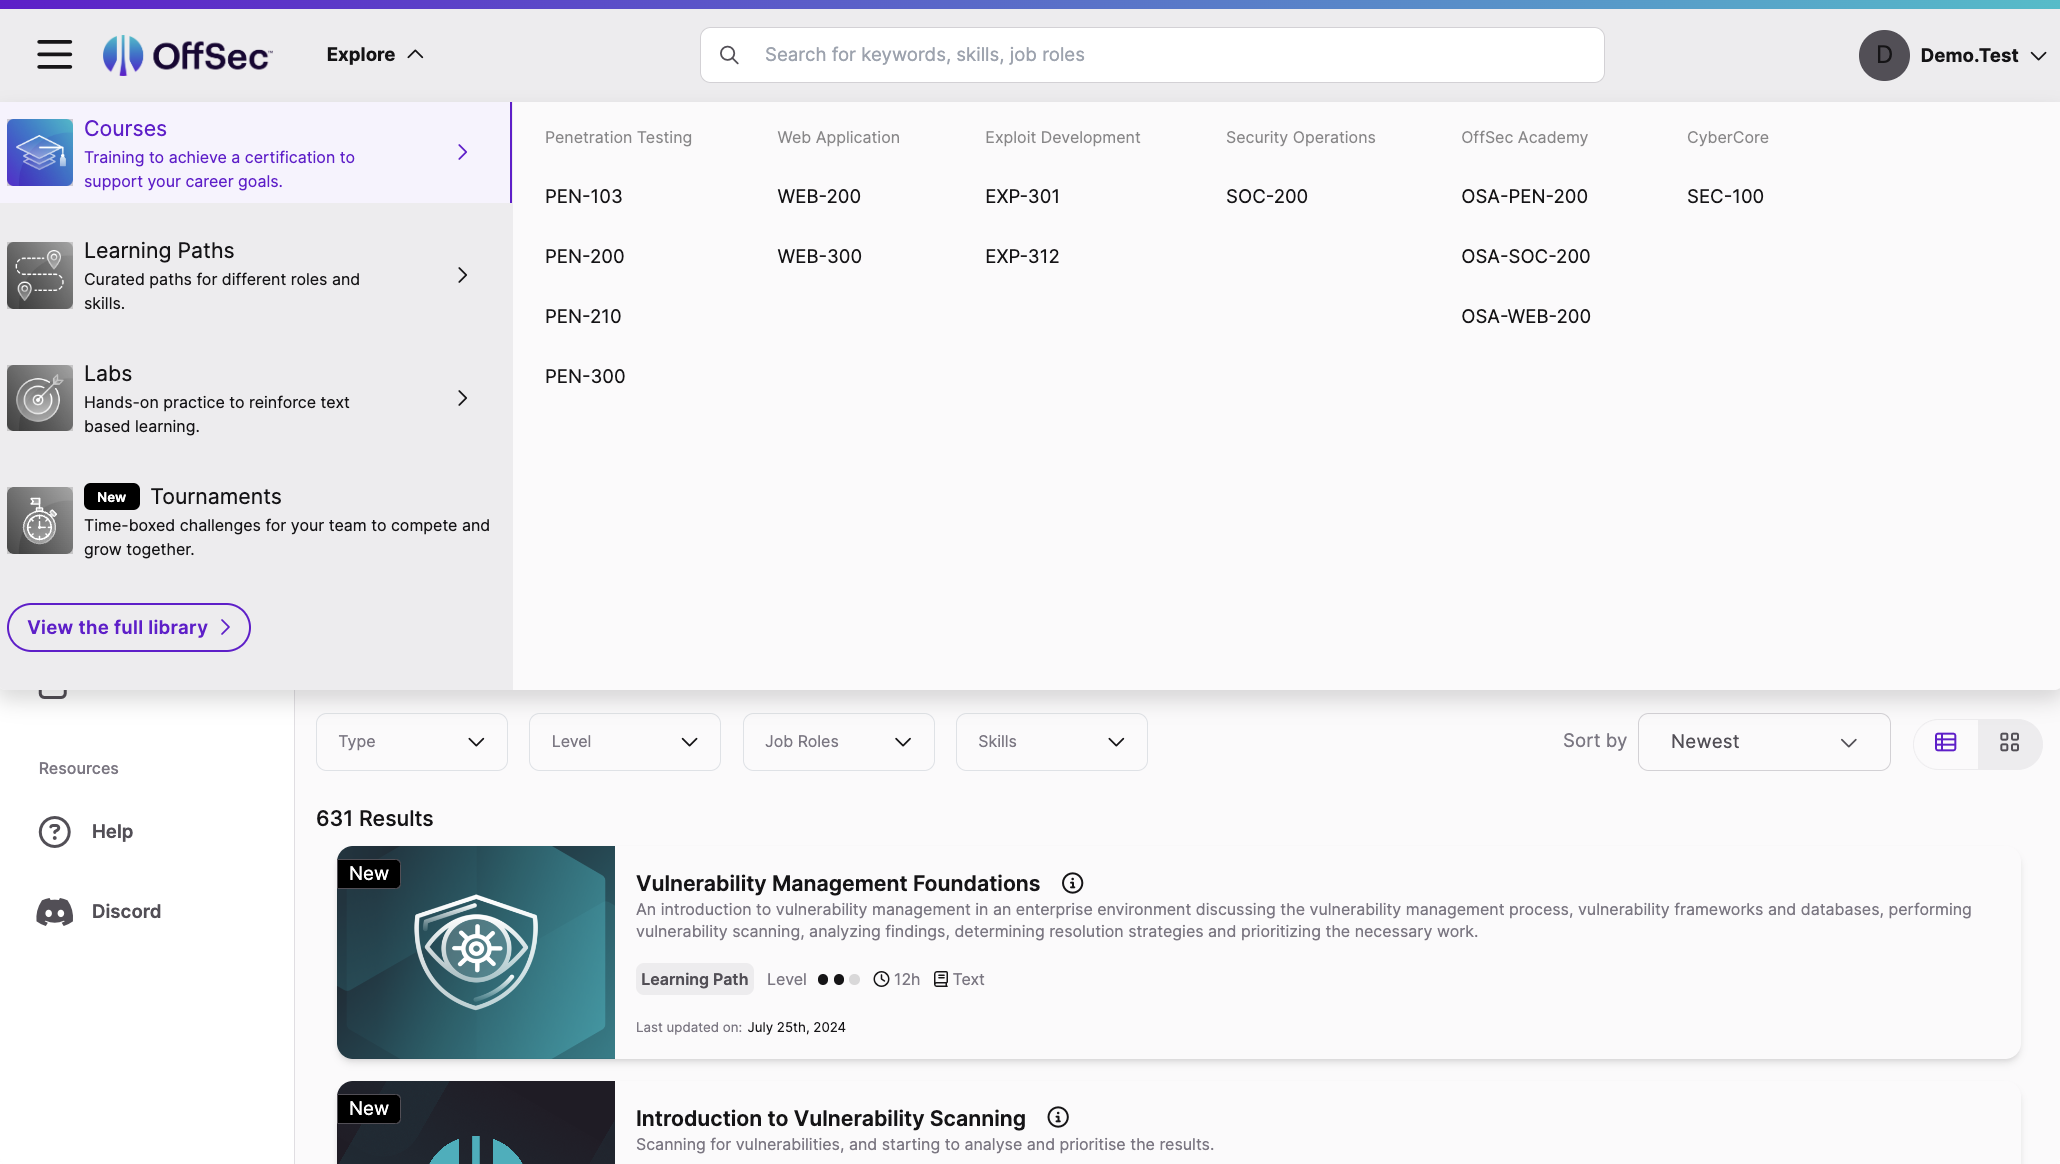The height and width of the screenshot is (1164, 2060).
Task: Click the search keywords input field
Action: (x=1150, y=55)
